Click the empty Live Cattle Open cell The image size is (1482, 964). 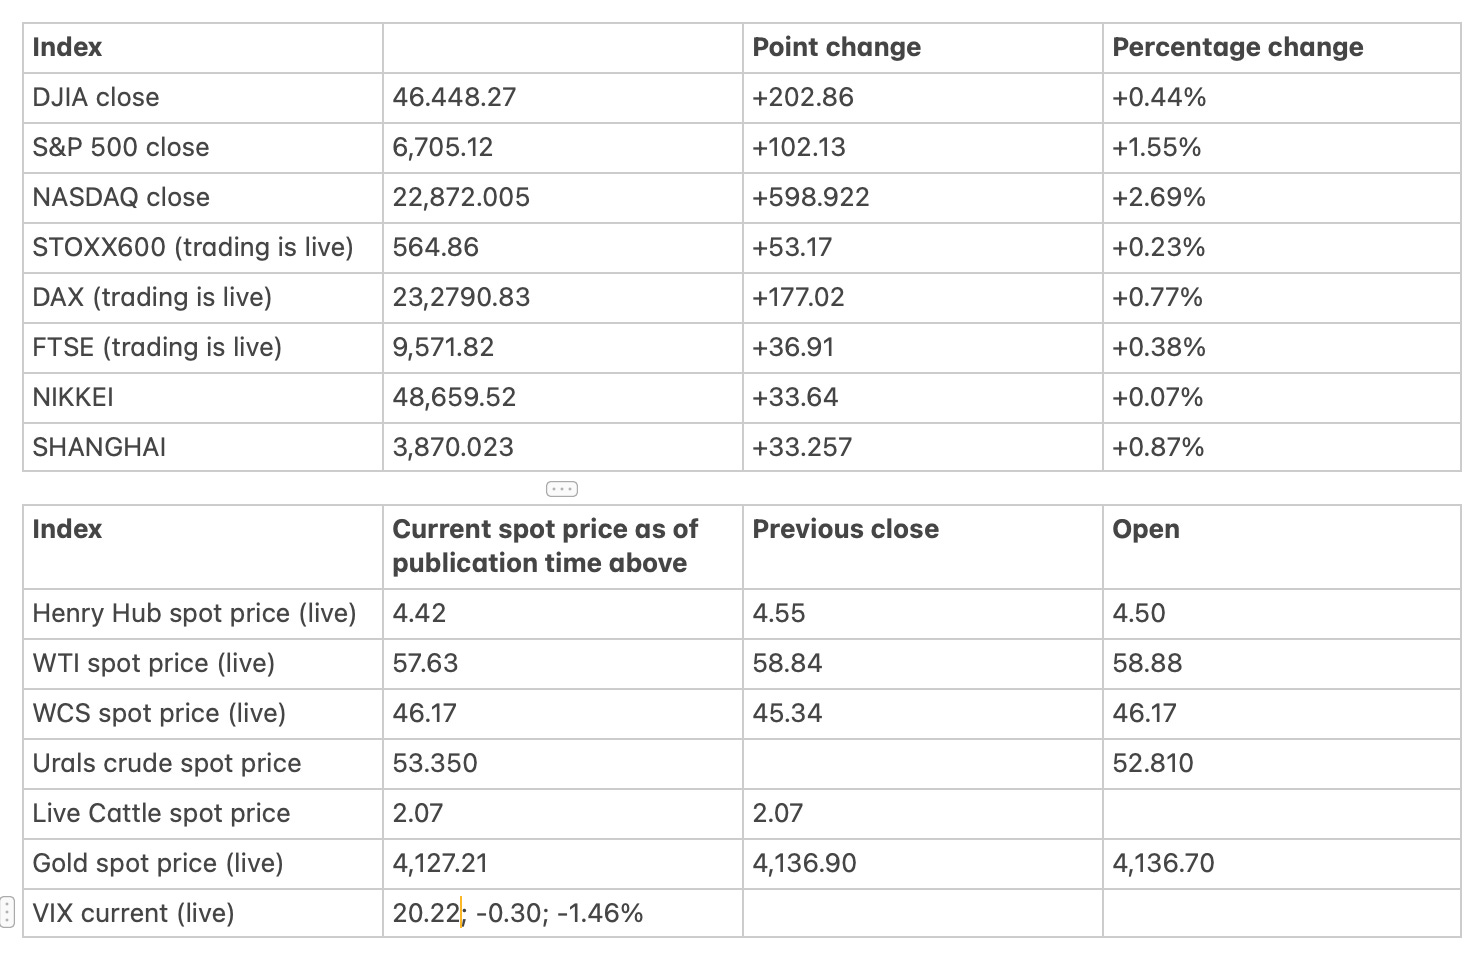click(x=1282, y=814)
